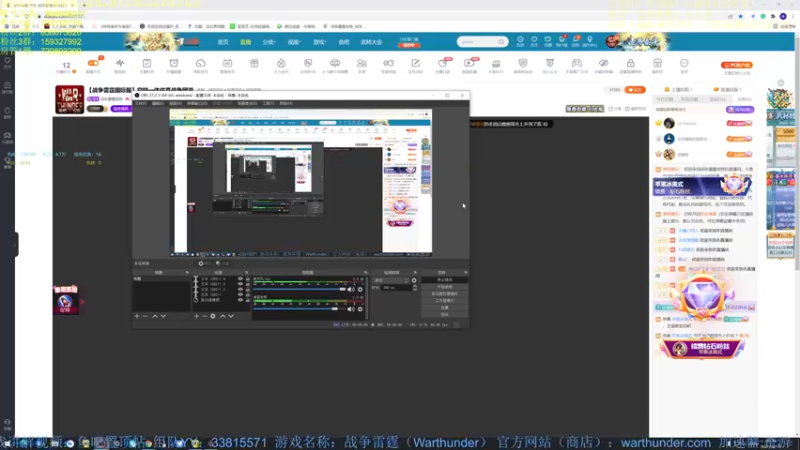Open location pin icon in Douyu header
800x450 pixels.
589,40
